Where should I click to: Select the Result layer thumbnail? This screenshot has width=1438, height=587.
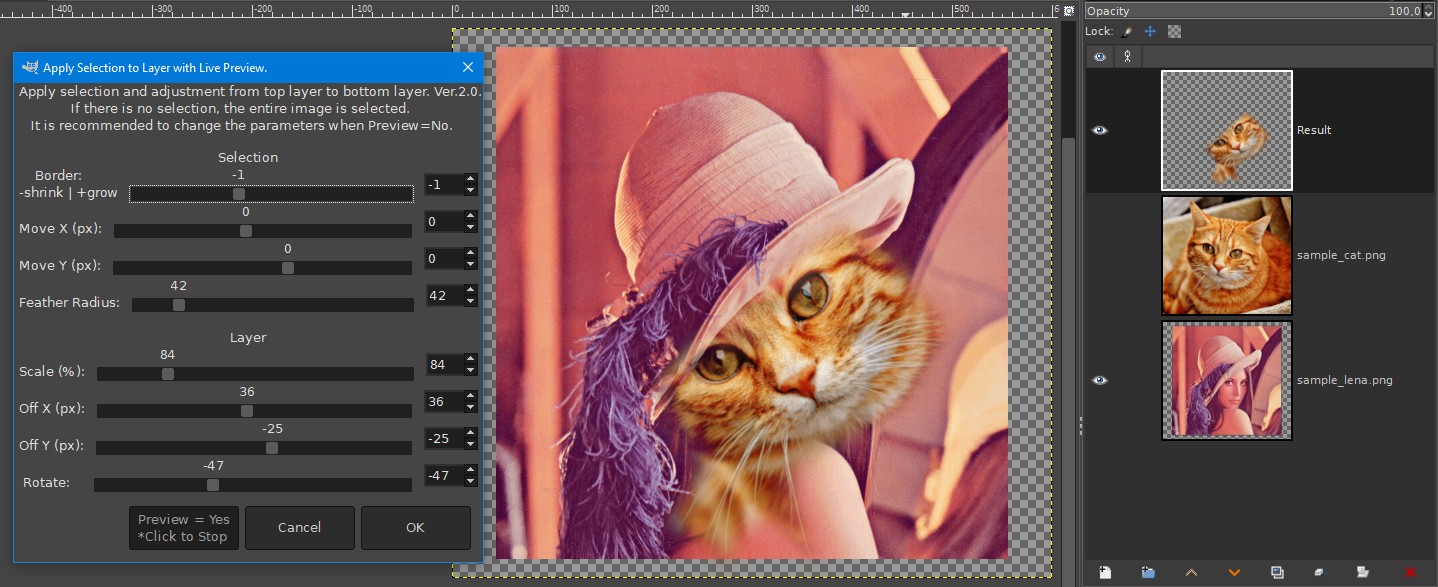(1227, 130)
